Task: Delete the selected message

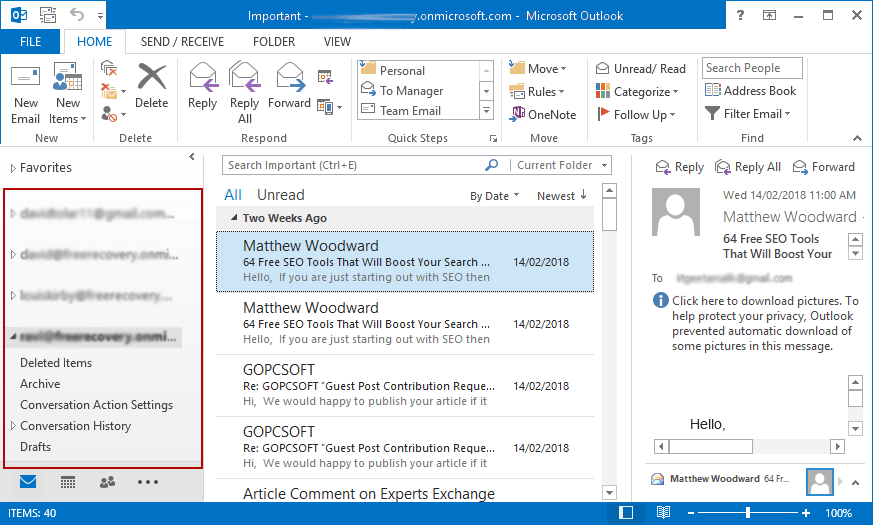Action: (151, 85)
